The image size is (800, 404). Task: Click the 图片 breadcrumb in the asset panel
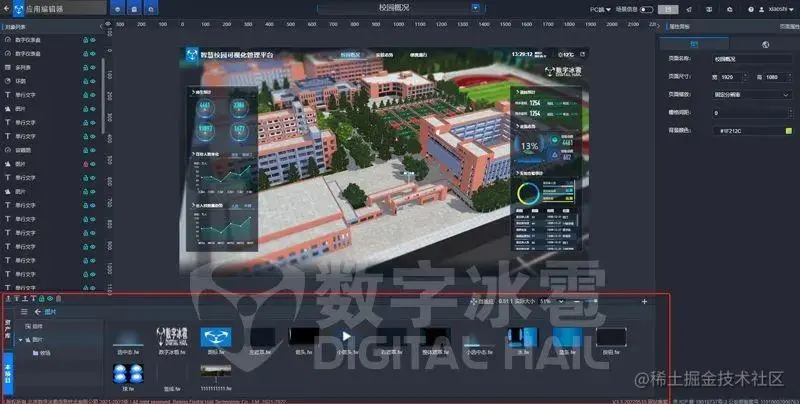click(50, 311)
